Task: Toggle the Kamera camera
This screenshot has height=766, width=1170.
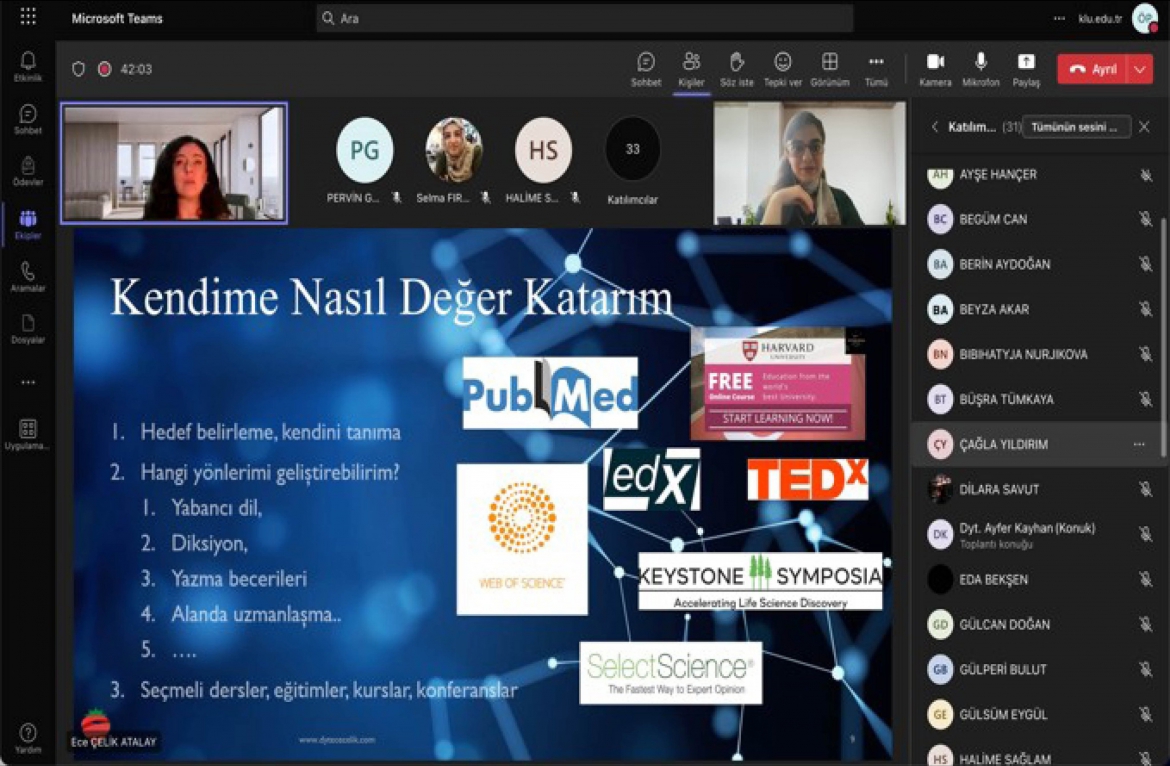Action: [935, 69]
